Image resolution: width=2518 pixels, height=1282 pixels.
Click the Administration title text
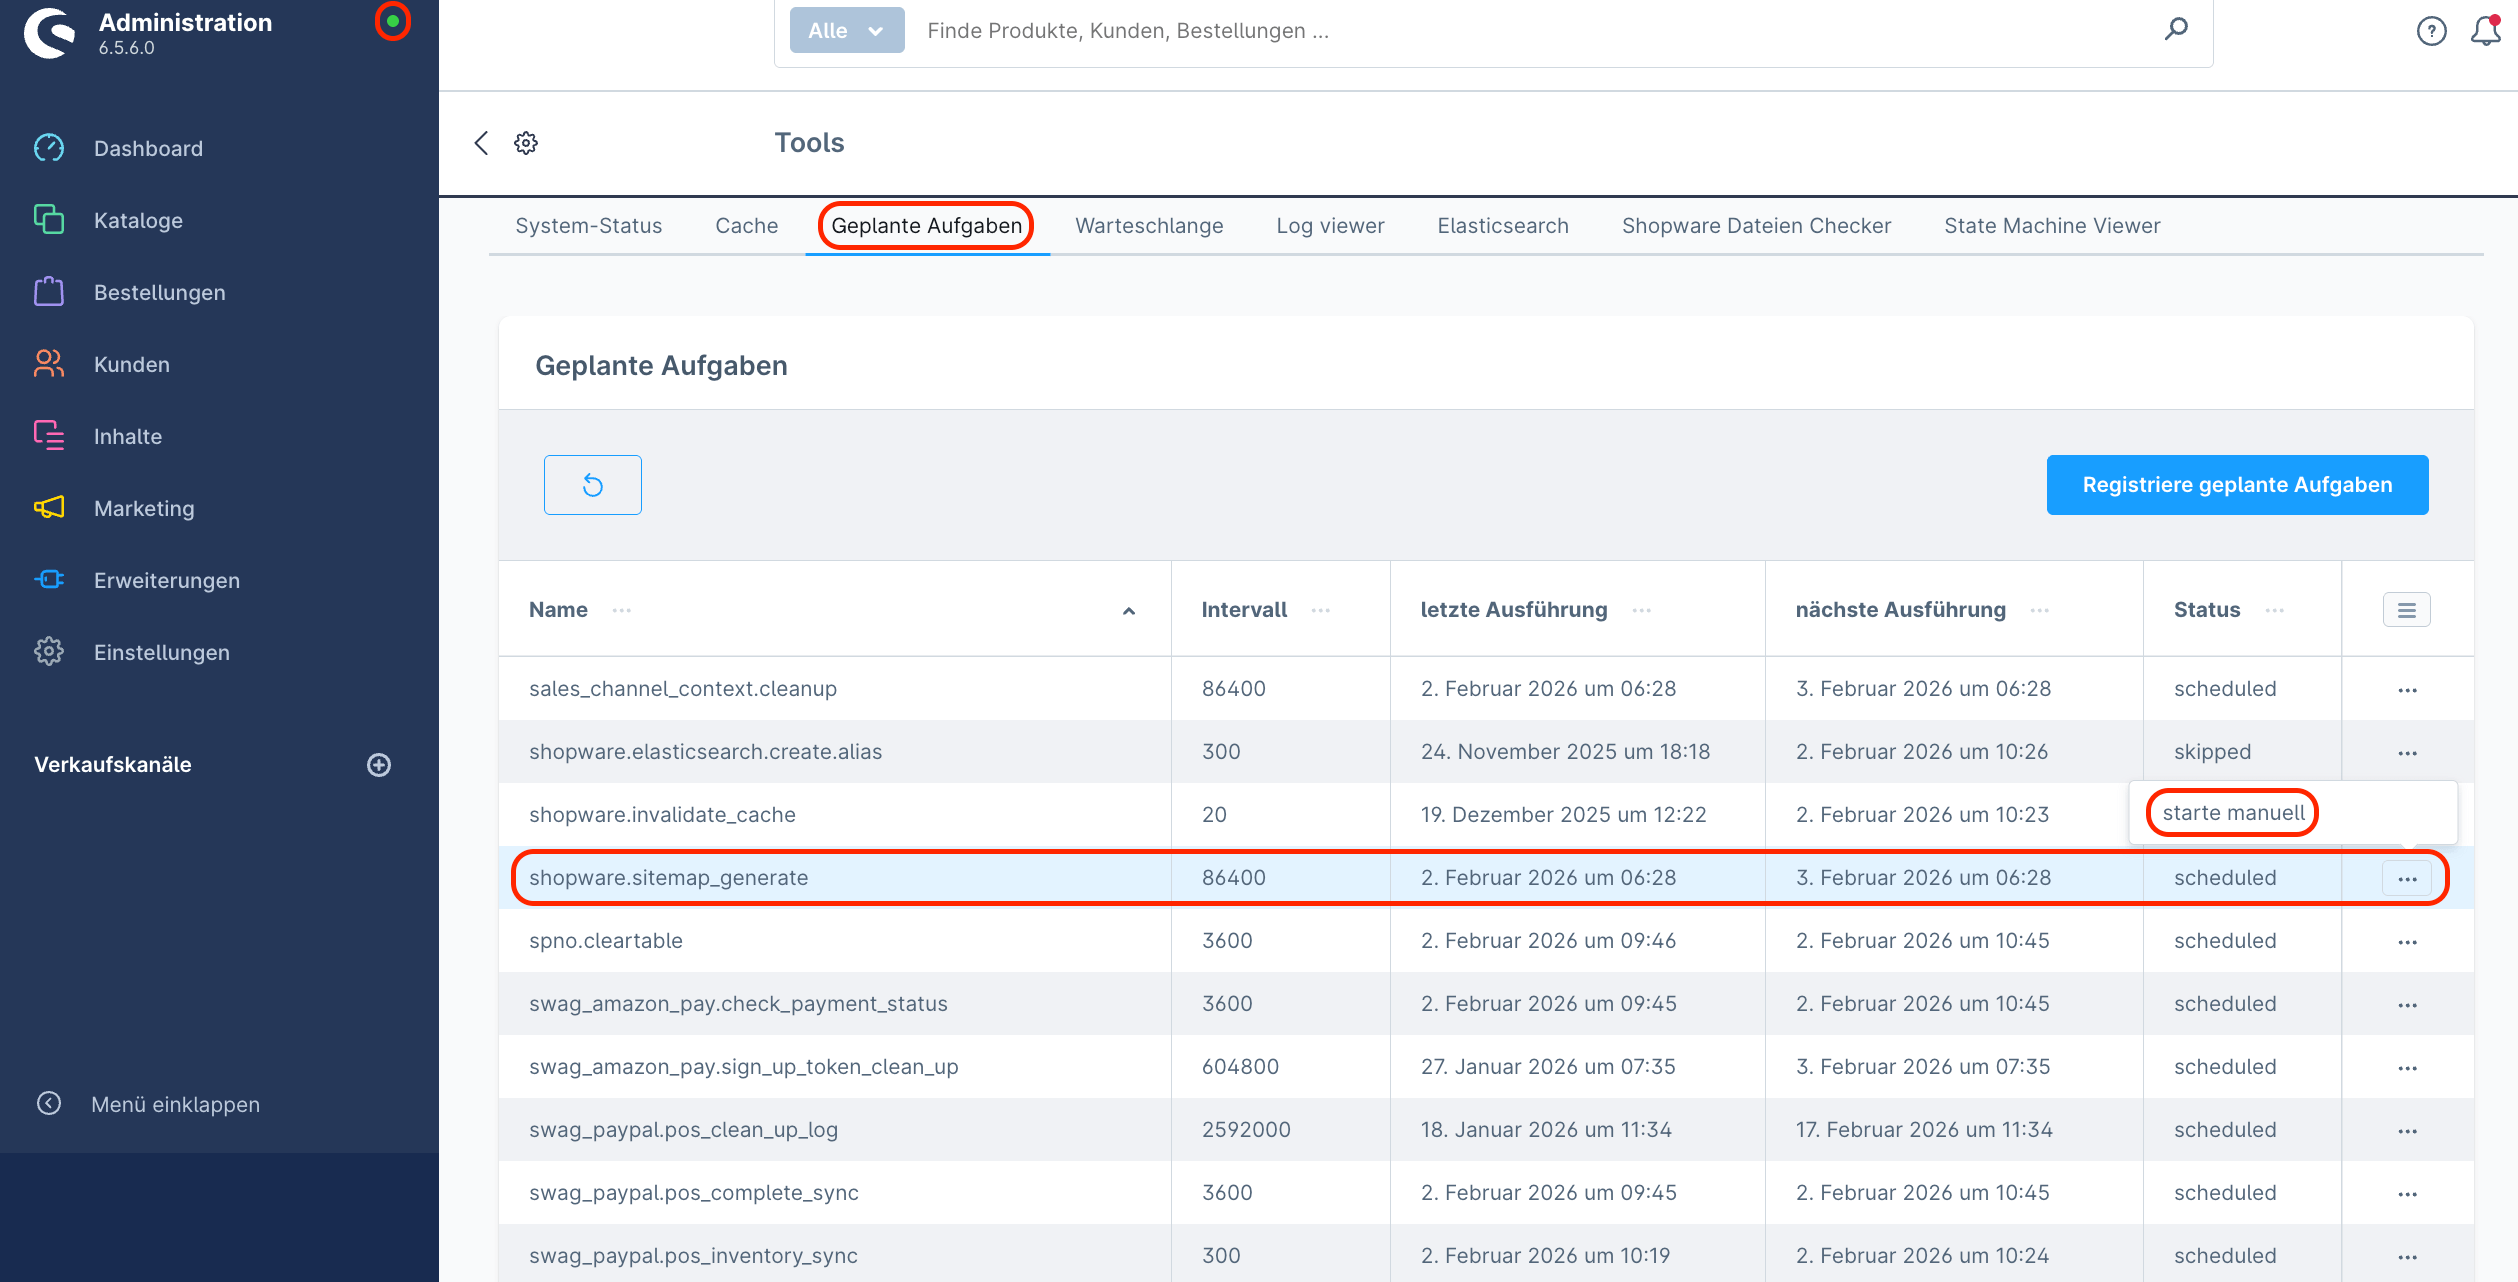click(x=185, y=22)
